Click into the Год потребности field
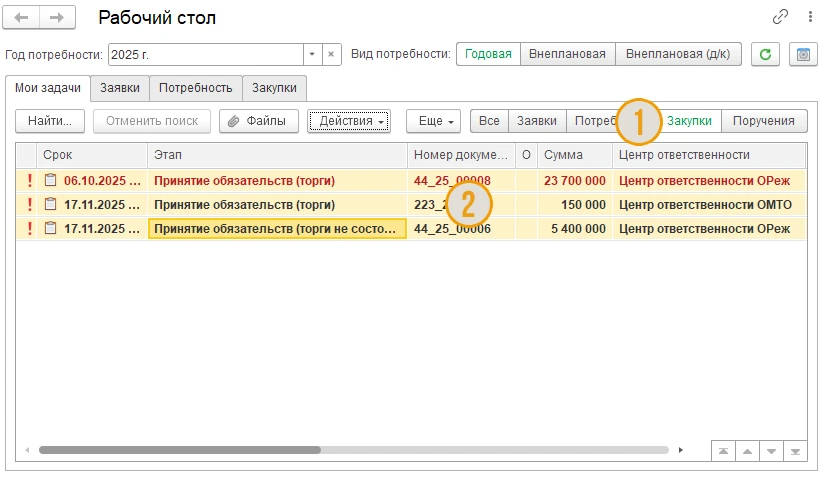 [x=206, y=54]
